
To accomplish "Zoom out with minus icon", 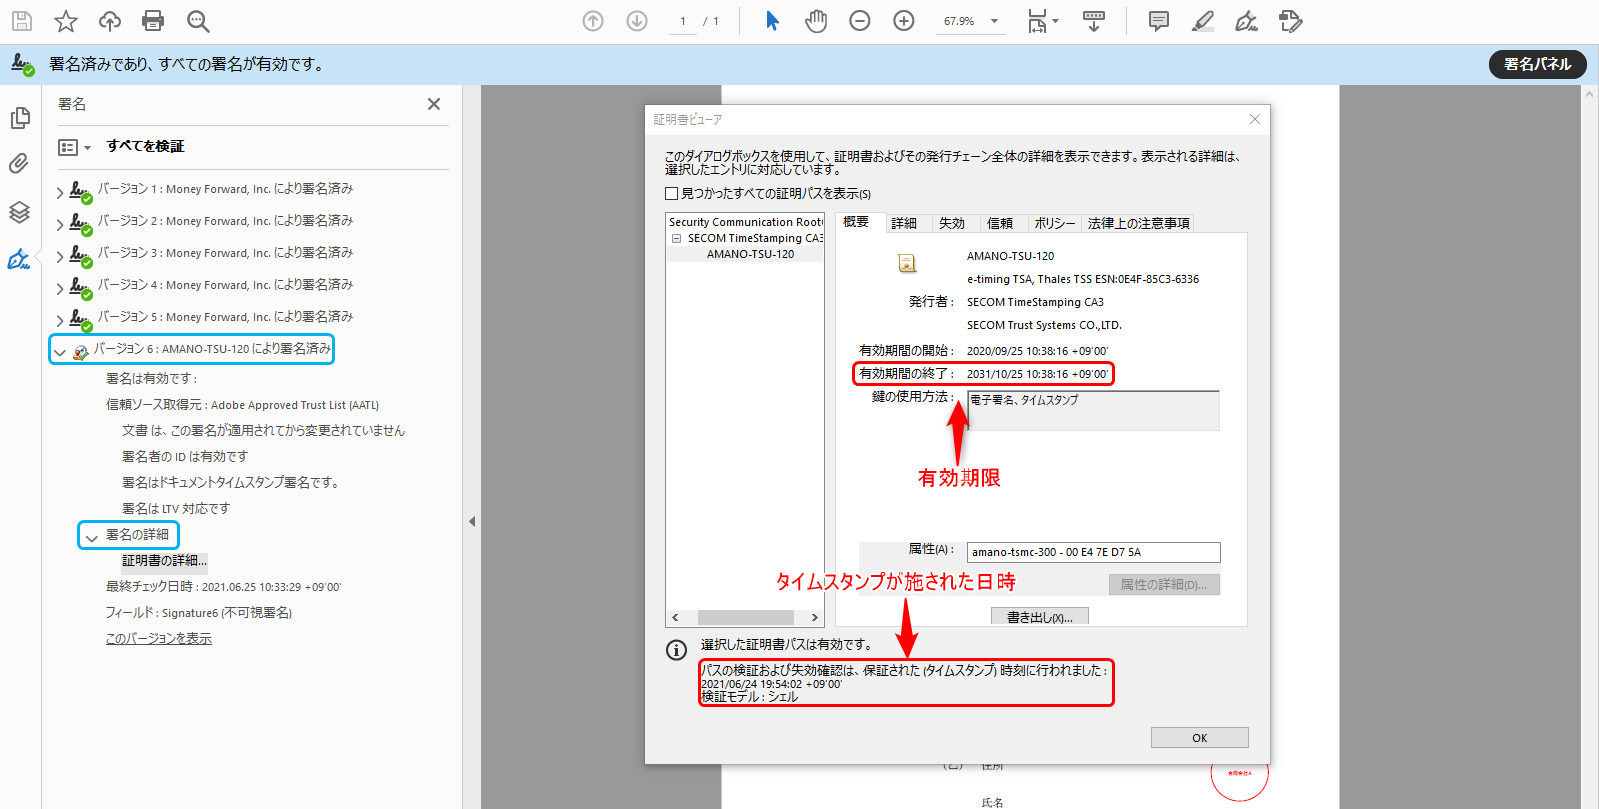I will (x=860, y=21).
